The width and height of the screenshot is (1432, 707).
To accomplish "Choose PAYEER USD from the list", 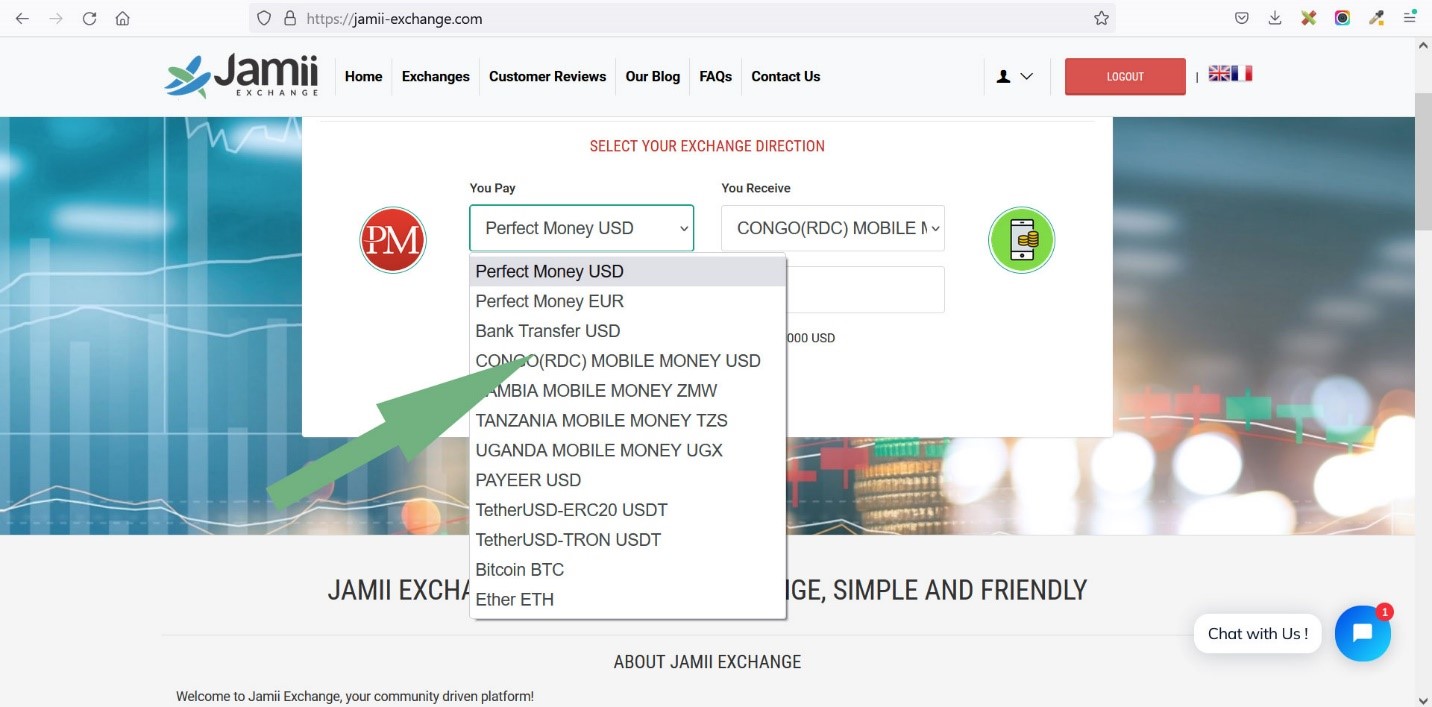I will [x=628, y=480].
